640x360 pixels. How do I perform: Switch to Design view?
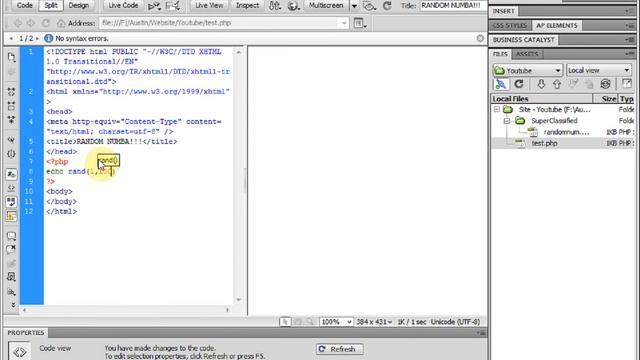tap(78, 6)
